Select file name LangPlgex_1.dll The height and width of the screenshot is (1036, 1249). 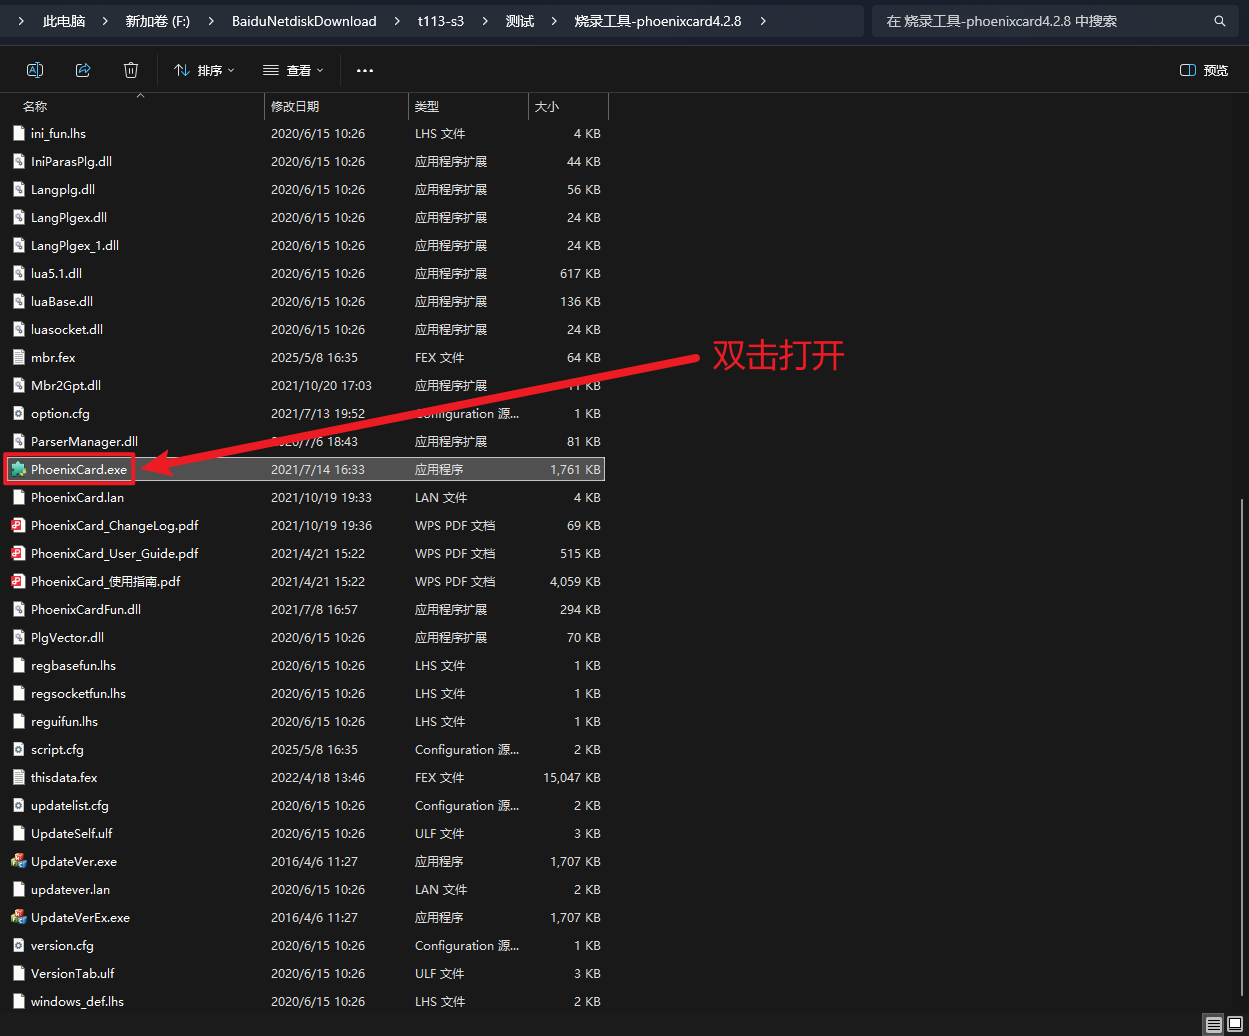(x=75, y=245)
